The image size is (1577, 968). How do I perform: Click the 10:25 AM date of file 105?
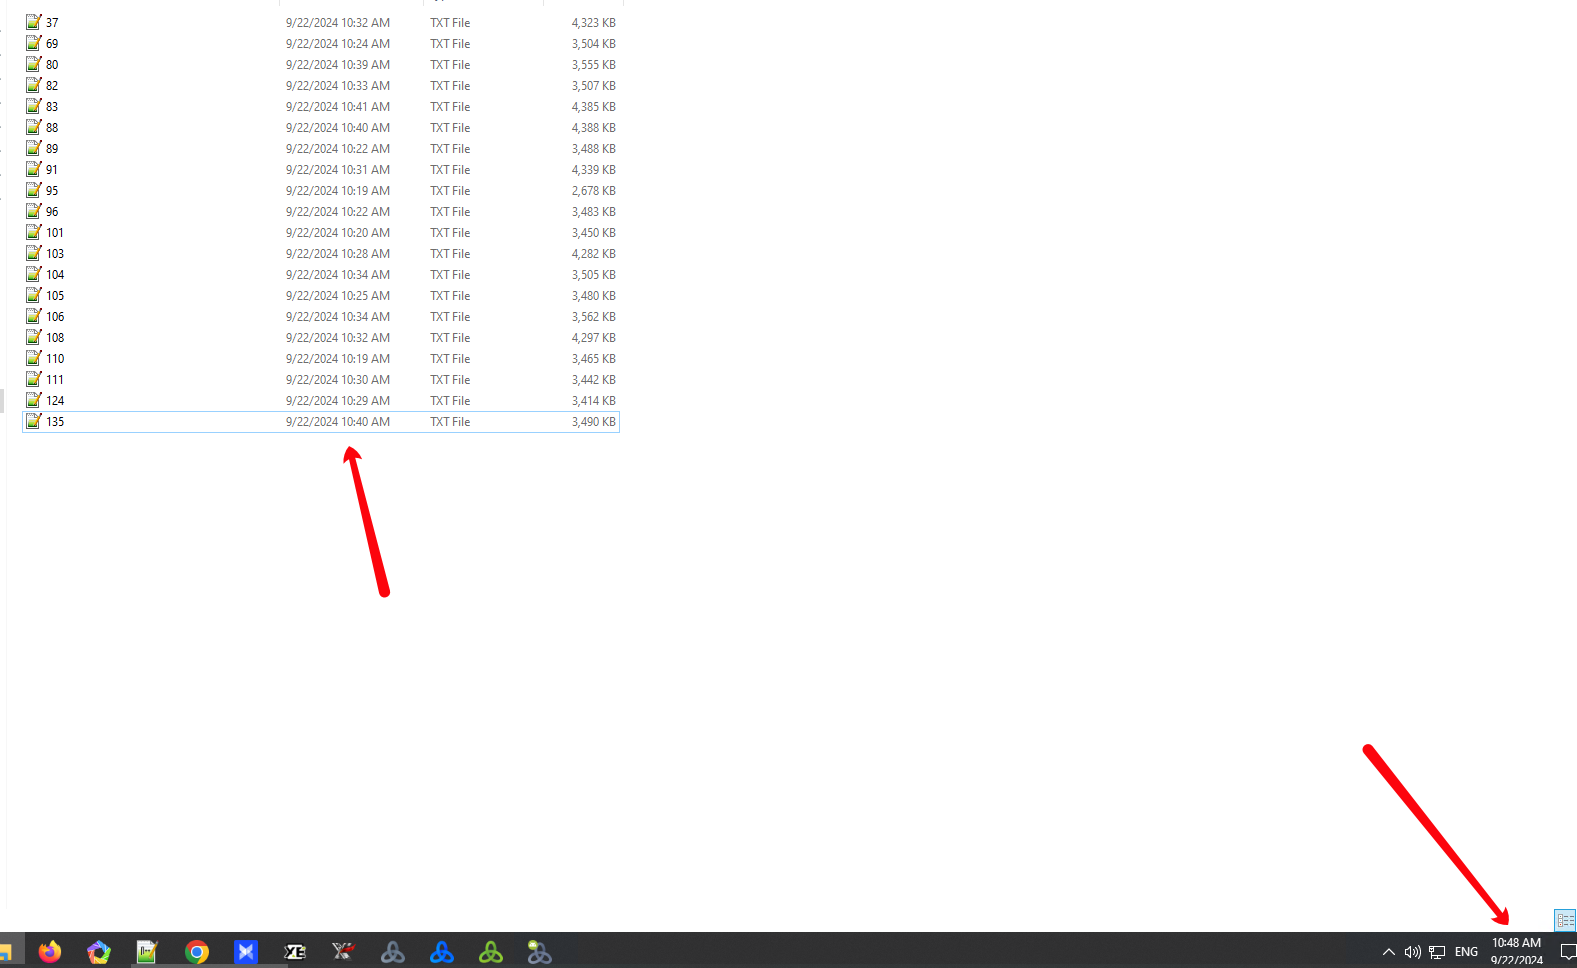[x=338, y=296]
